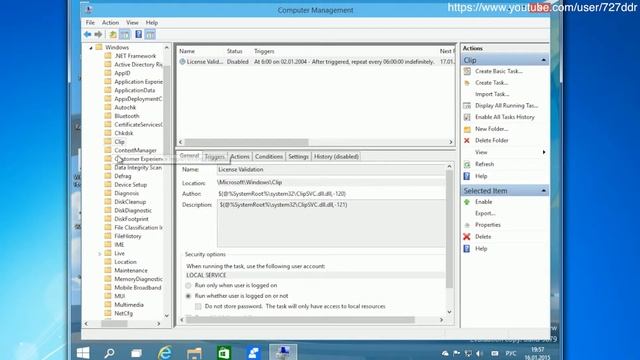Select 'Run only when user is logged on'
This screenshot has height=360, width=640.
point(188,286)
